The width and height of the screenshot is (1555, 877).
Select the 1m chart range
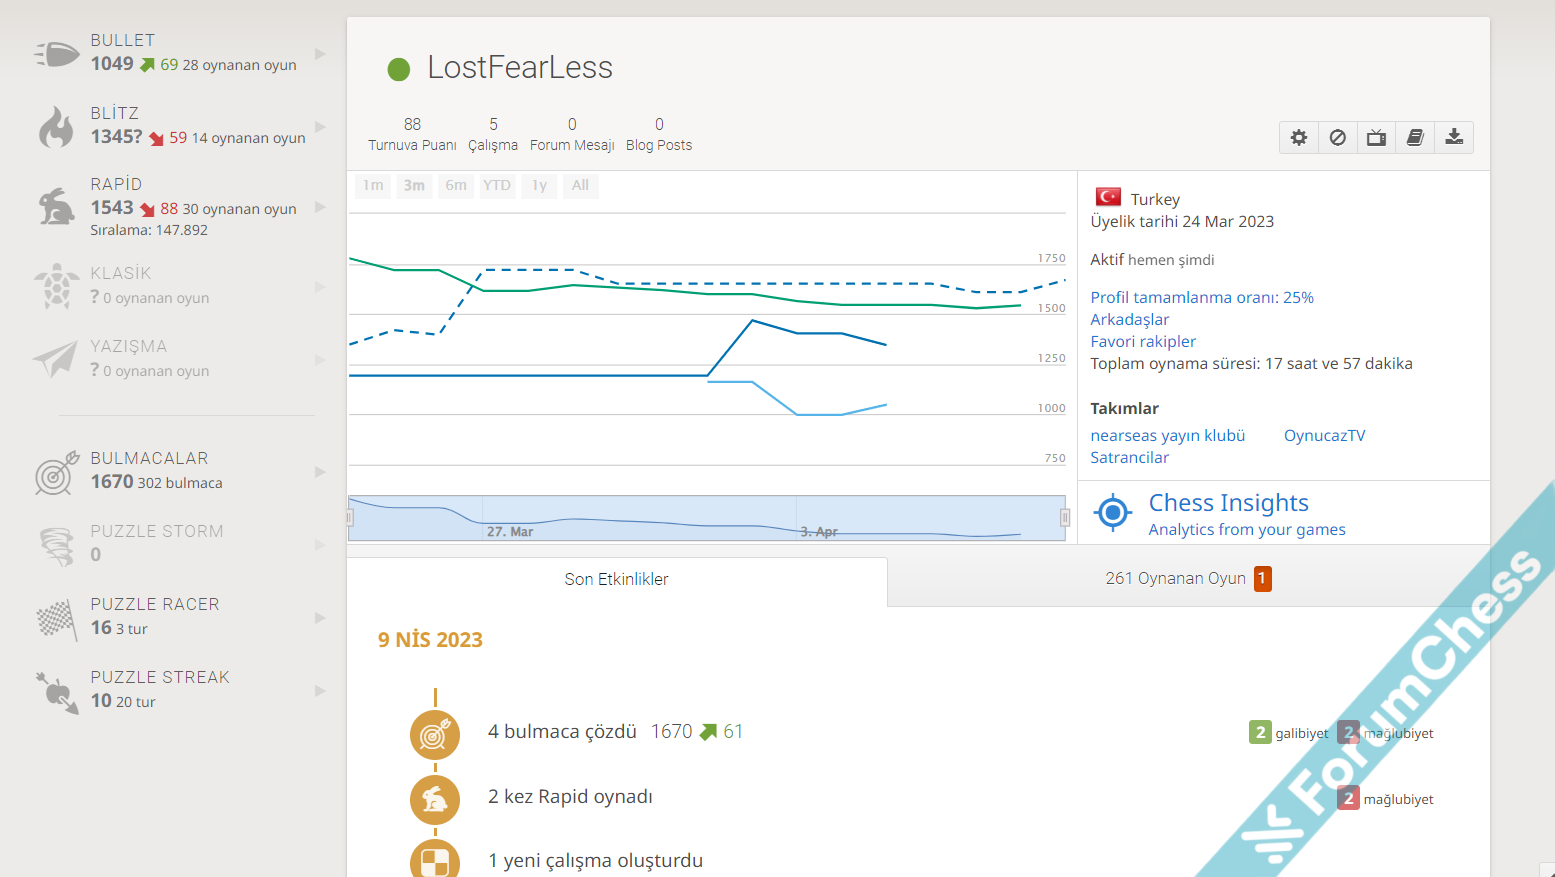tap(373, 185)
